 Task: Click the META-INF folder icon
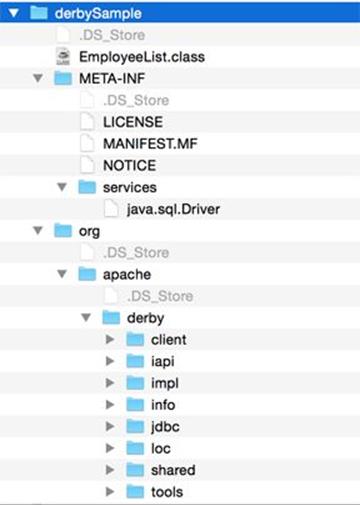(63, 78)
